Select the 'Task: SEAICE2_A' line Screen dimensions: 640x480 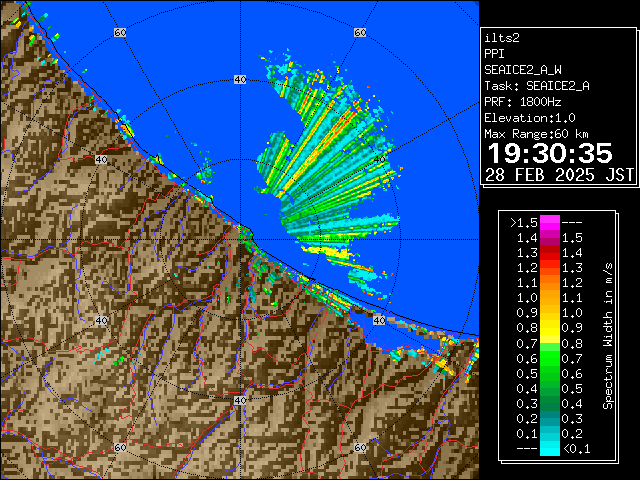tap(537, 86)
